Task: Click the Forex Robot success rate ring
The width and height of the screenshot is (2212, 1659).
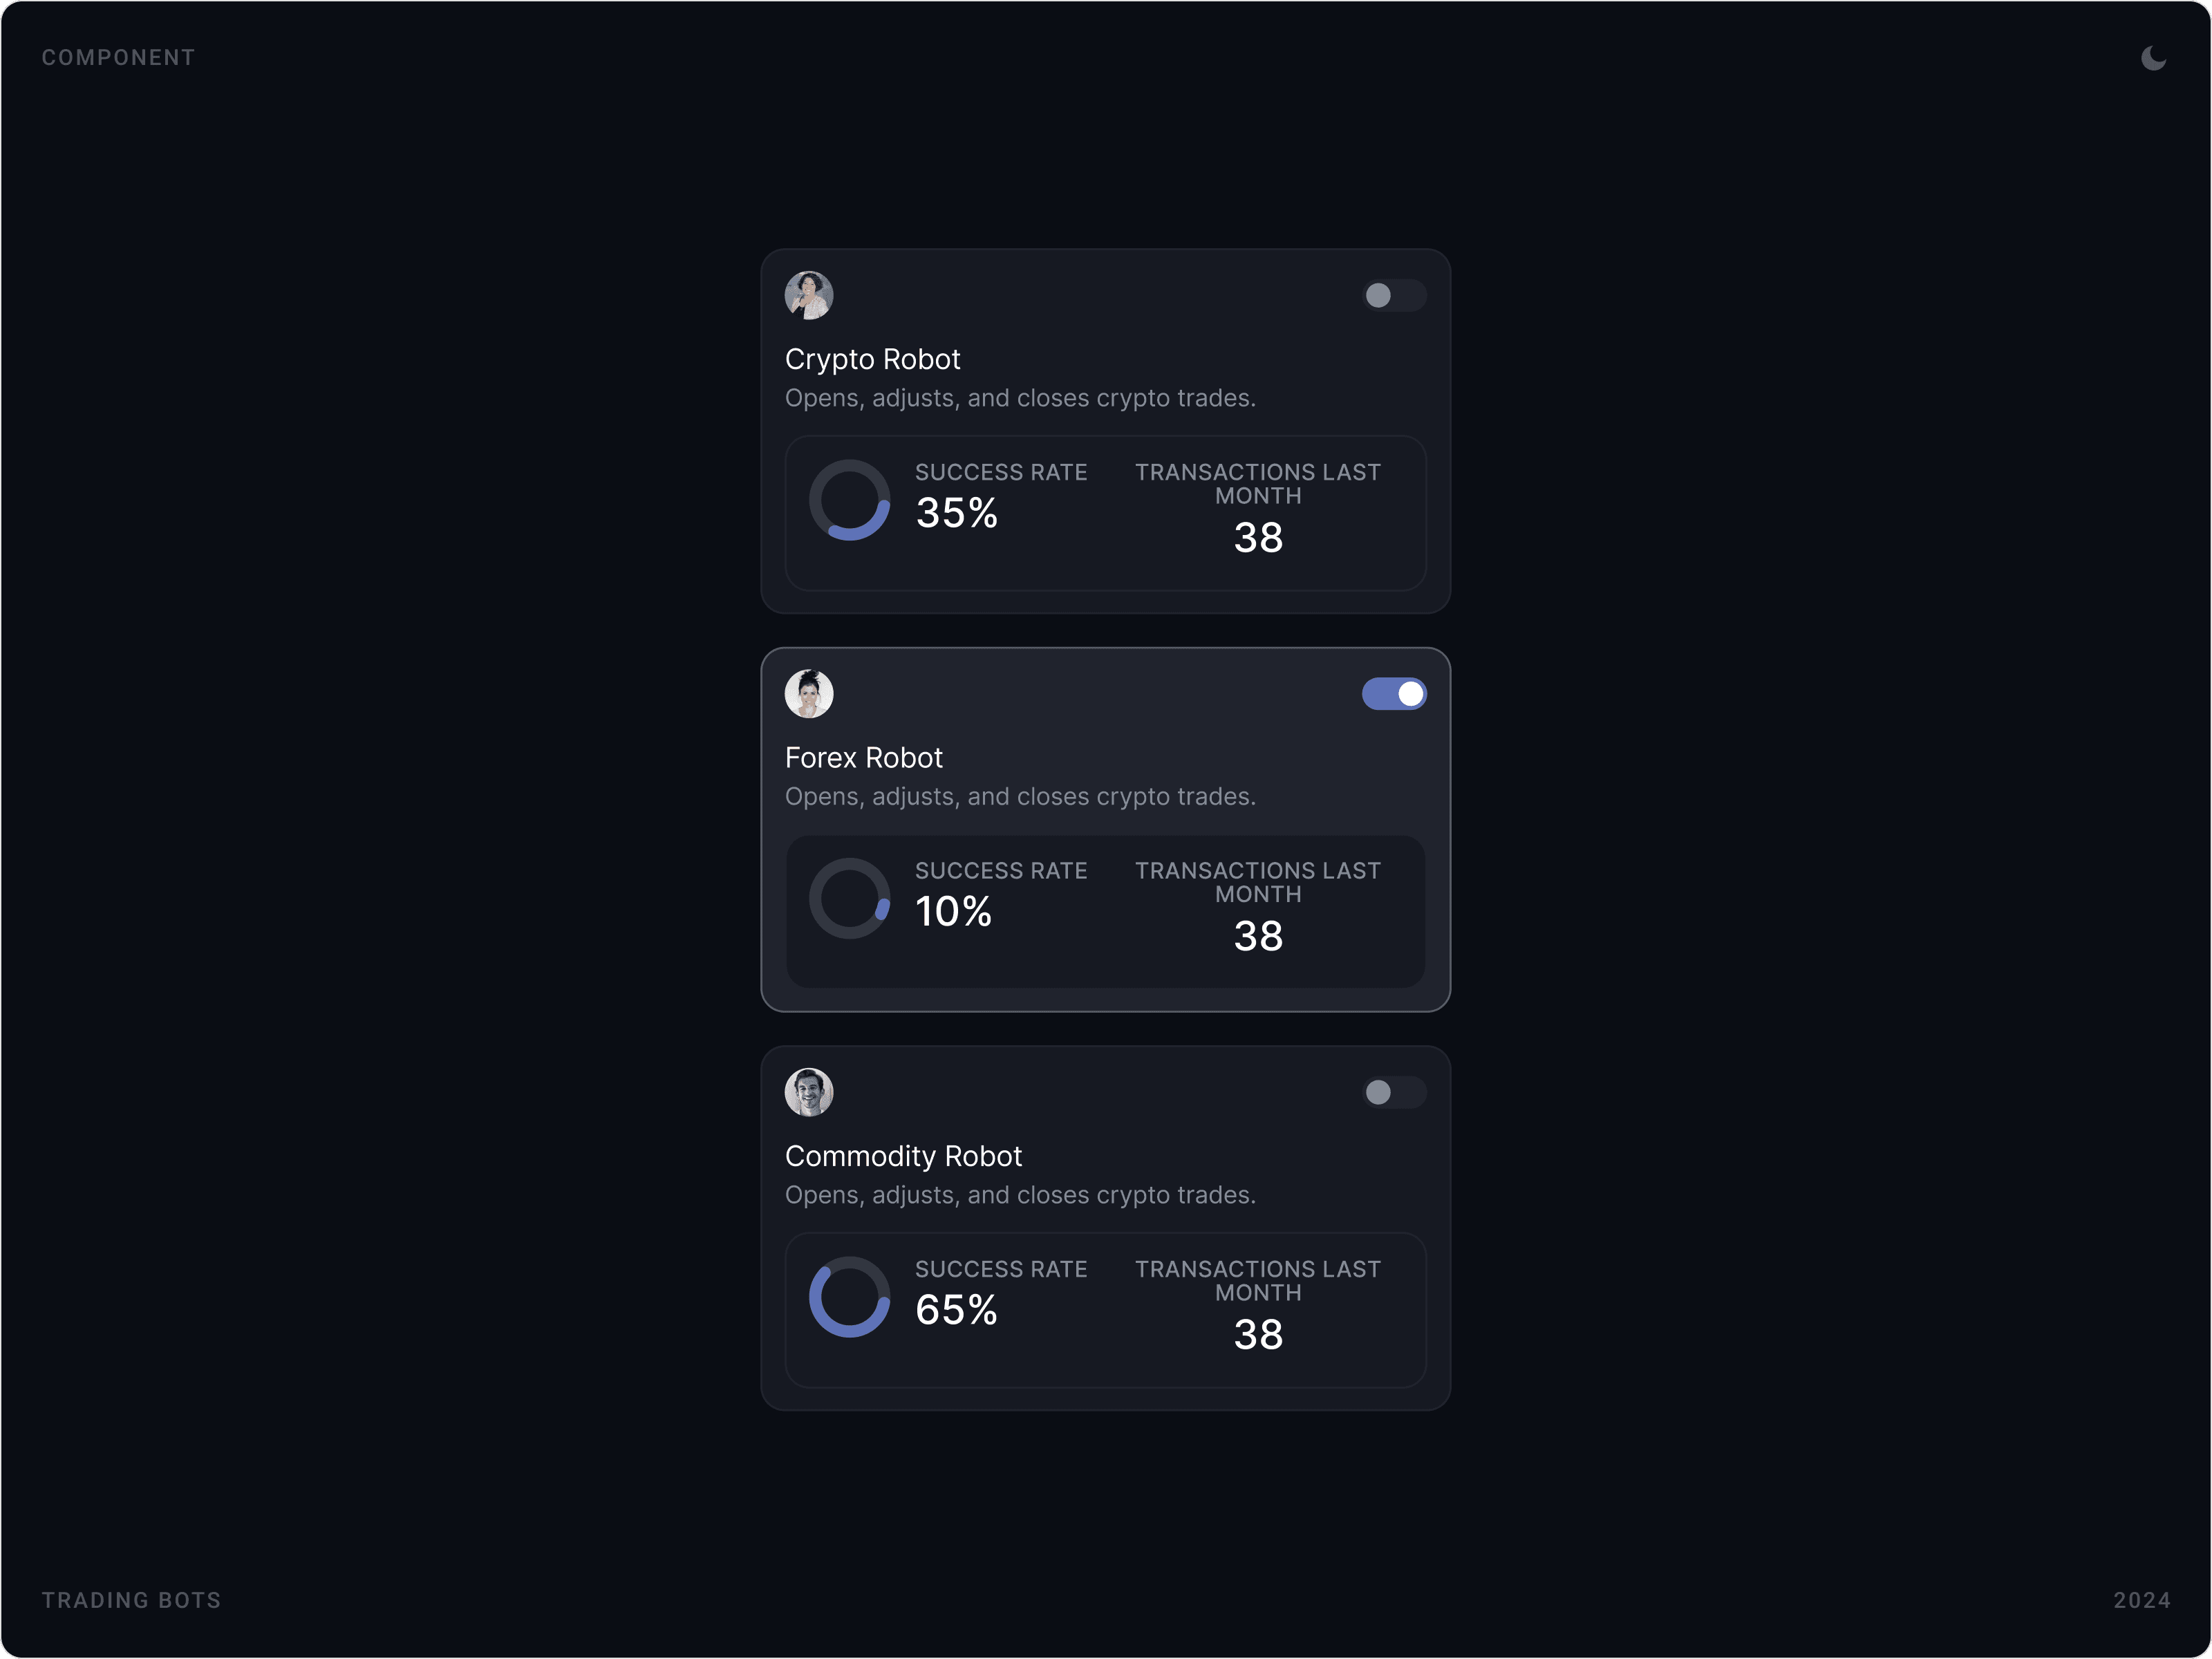Action: [850, 898]
